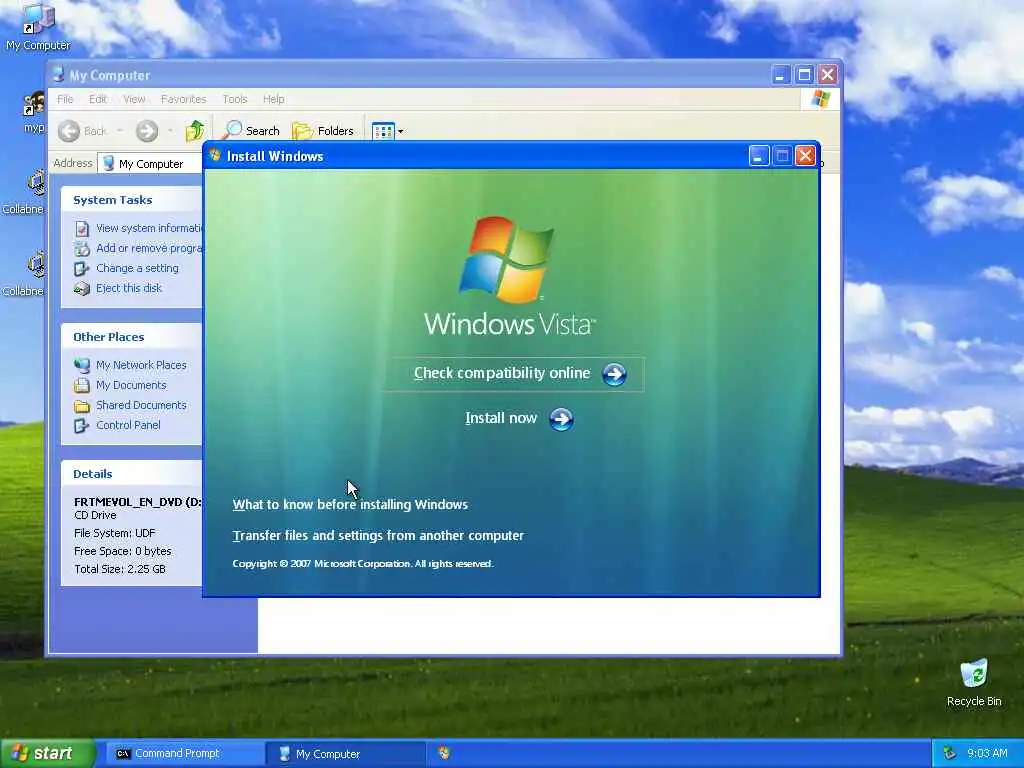Open My Documents in Other Places
Image resolution: width=1024 pixels, height=768 pixels.
click(131, 385)
